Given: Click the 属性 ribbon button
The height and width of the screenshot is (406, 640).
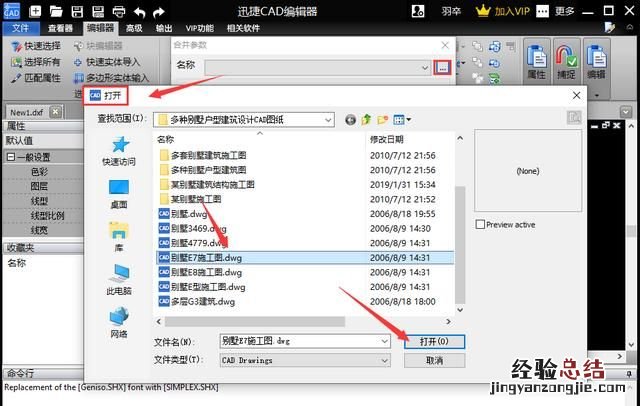Looking at the screenshot, I should coord(536,62).
